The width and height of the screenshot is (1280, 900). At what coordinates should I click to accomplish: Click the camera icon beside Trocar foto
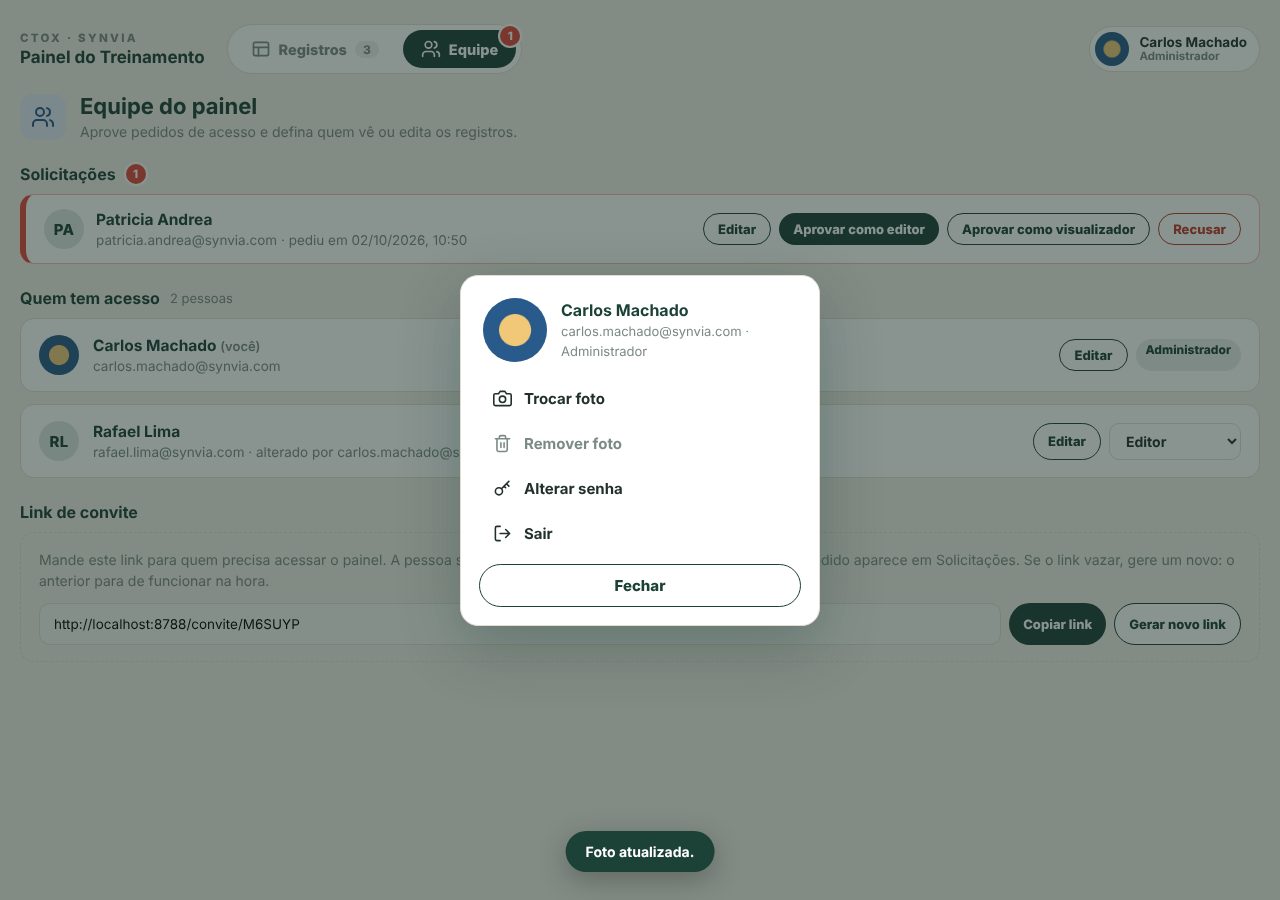tap(502, 399)
